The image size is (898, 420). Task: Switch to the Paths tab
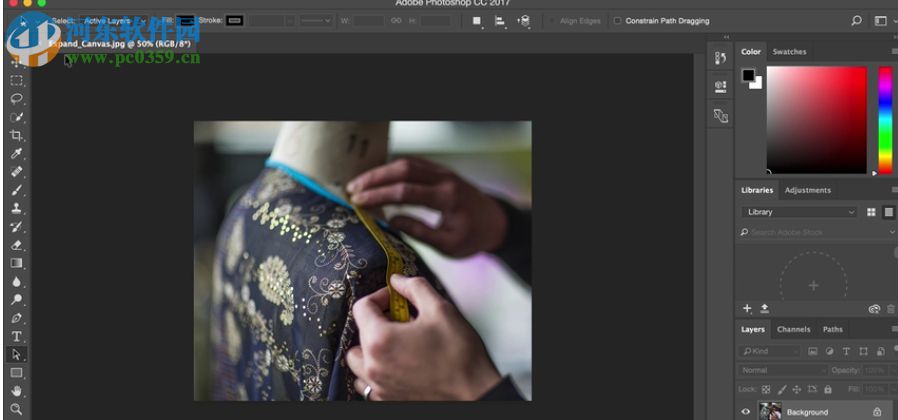(833, 329)
